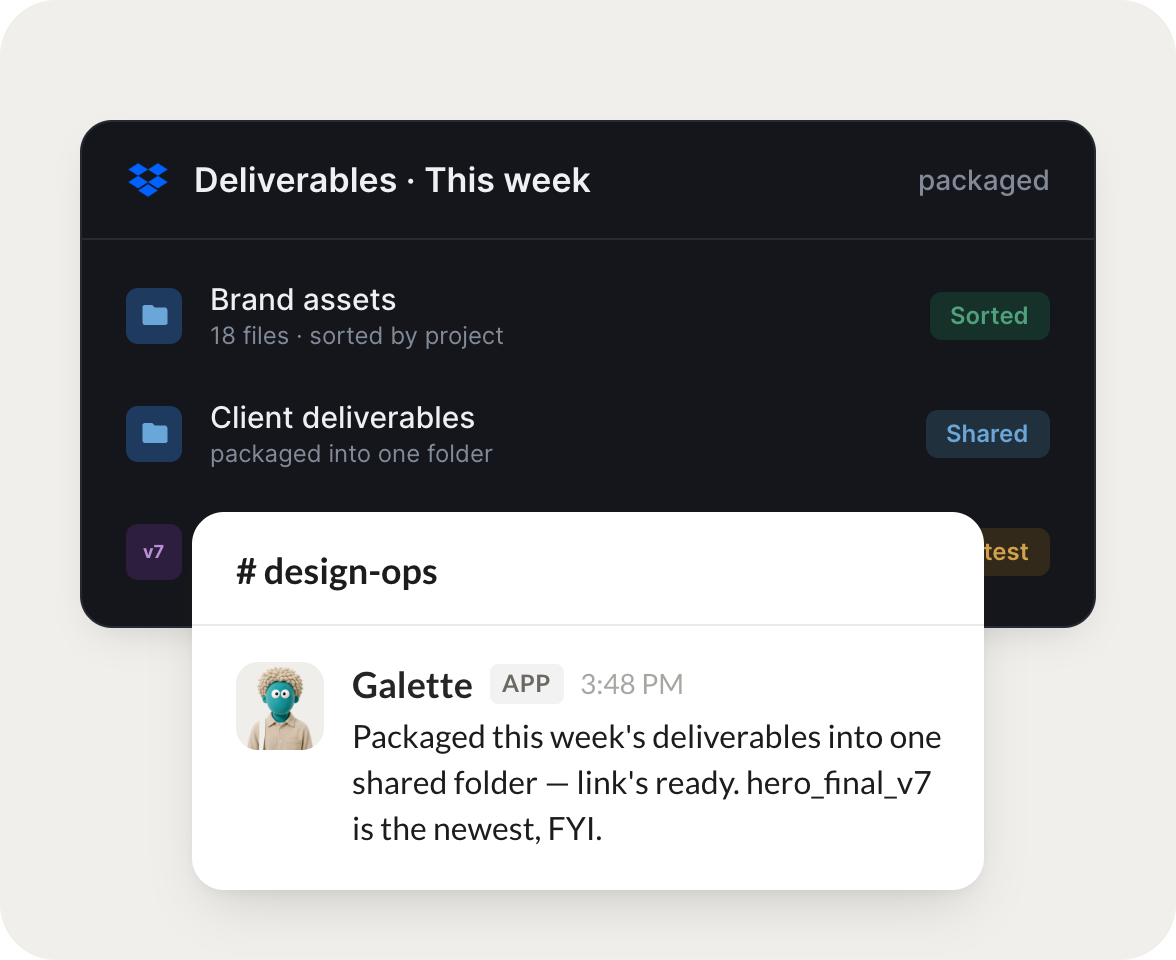This screenshot has height=960, width=1176.
Task: Click the green Sorted badge
Action: (x=989, y=316)
